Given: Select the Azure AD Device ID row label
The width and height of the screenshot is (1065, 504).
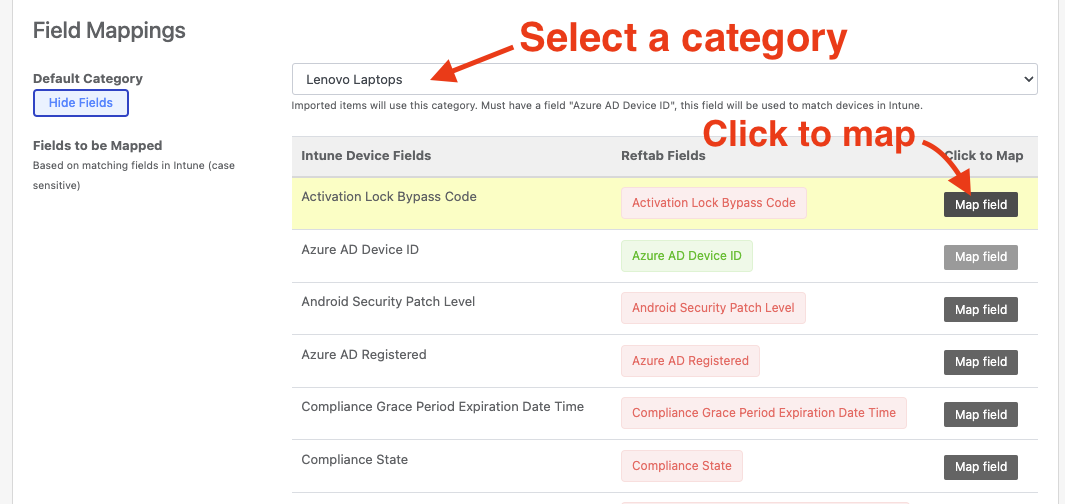Looking at the screenshot, I should pos(360,250).
